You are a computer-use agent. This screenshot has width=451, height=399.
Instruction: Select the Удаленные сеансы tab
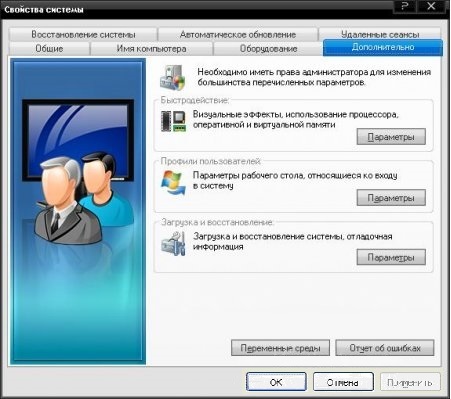click(x=380, y=34)
